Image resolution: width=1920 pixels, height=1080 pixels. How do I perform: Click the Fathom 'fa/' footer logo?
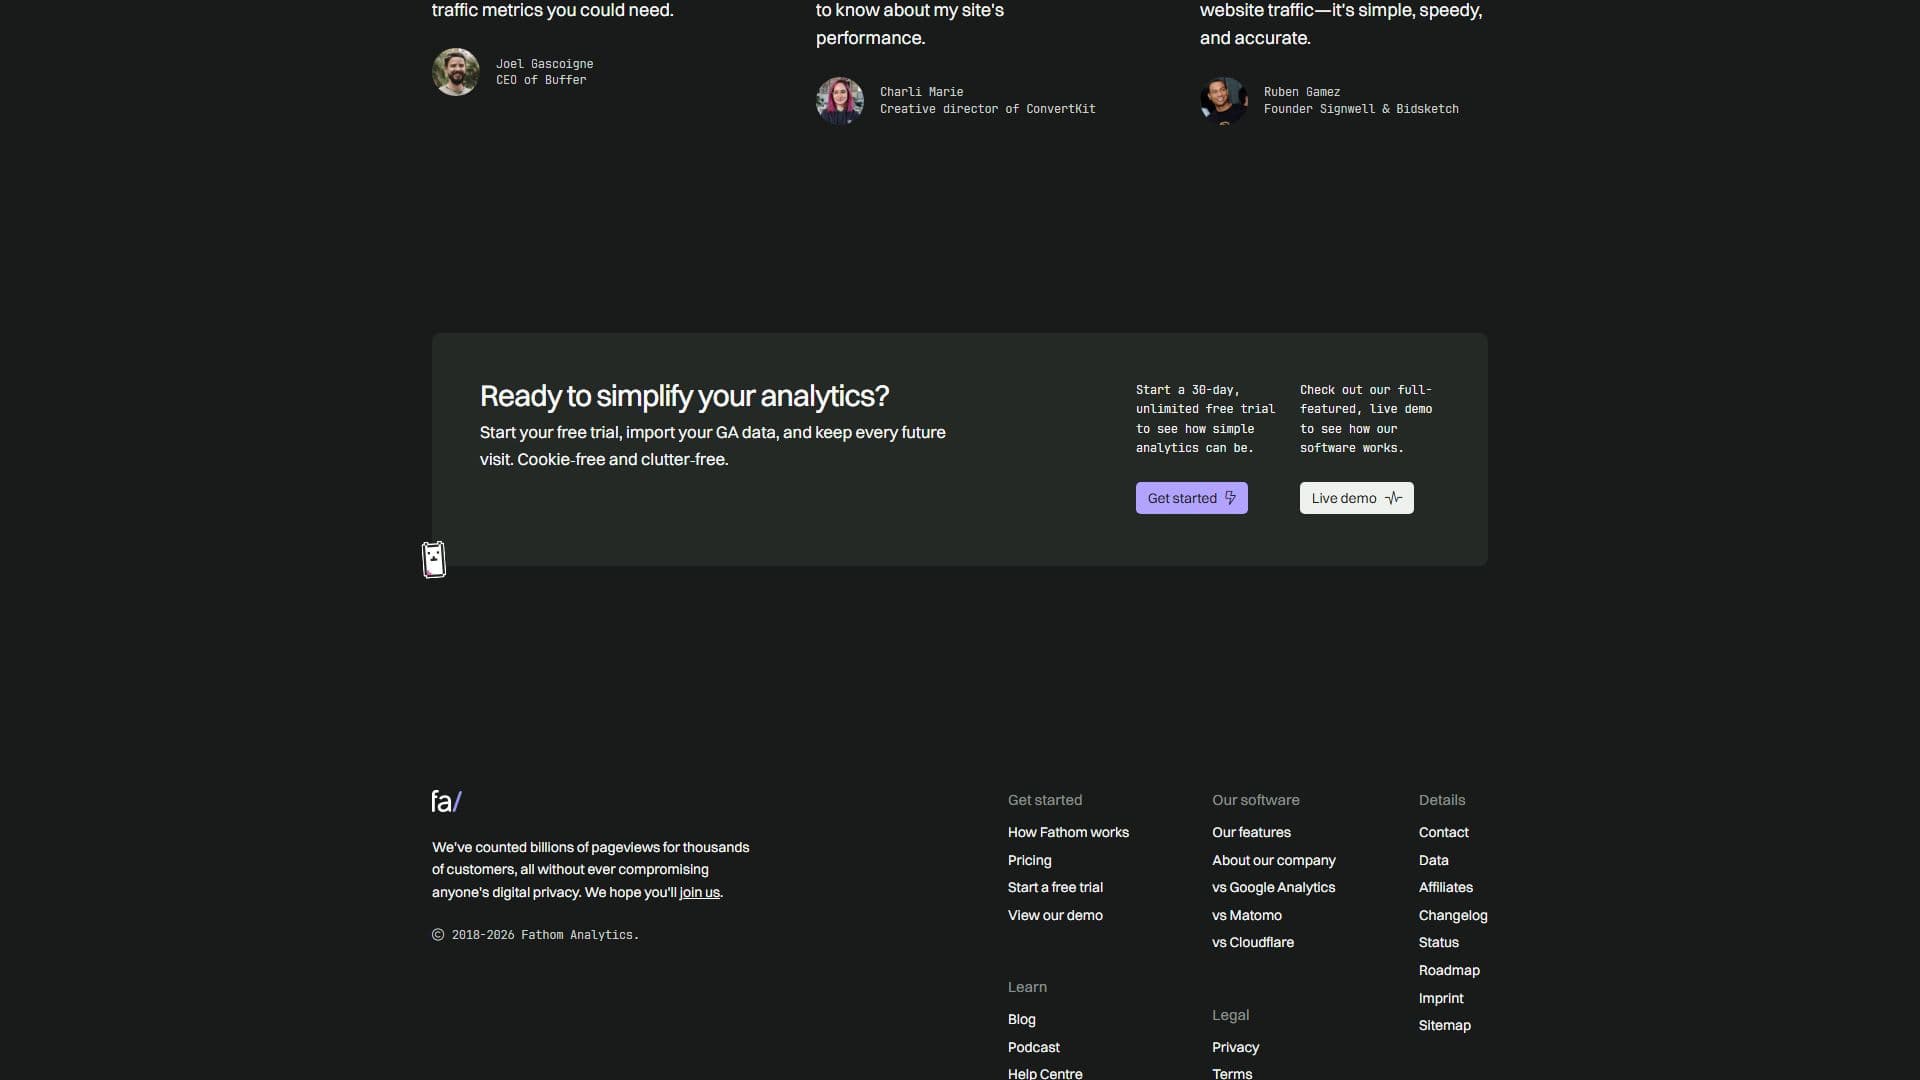tap(446, 801)
